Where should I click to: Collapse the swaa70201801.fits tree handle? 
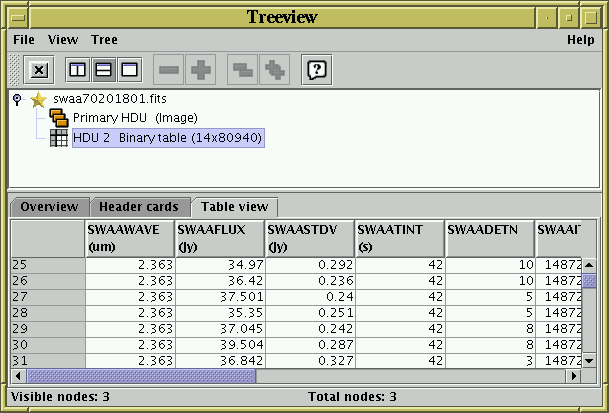pos(17,100)
